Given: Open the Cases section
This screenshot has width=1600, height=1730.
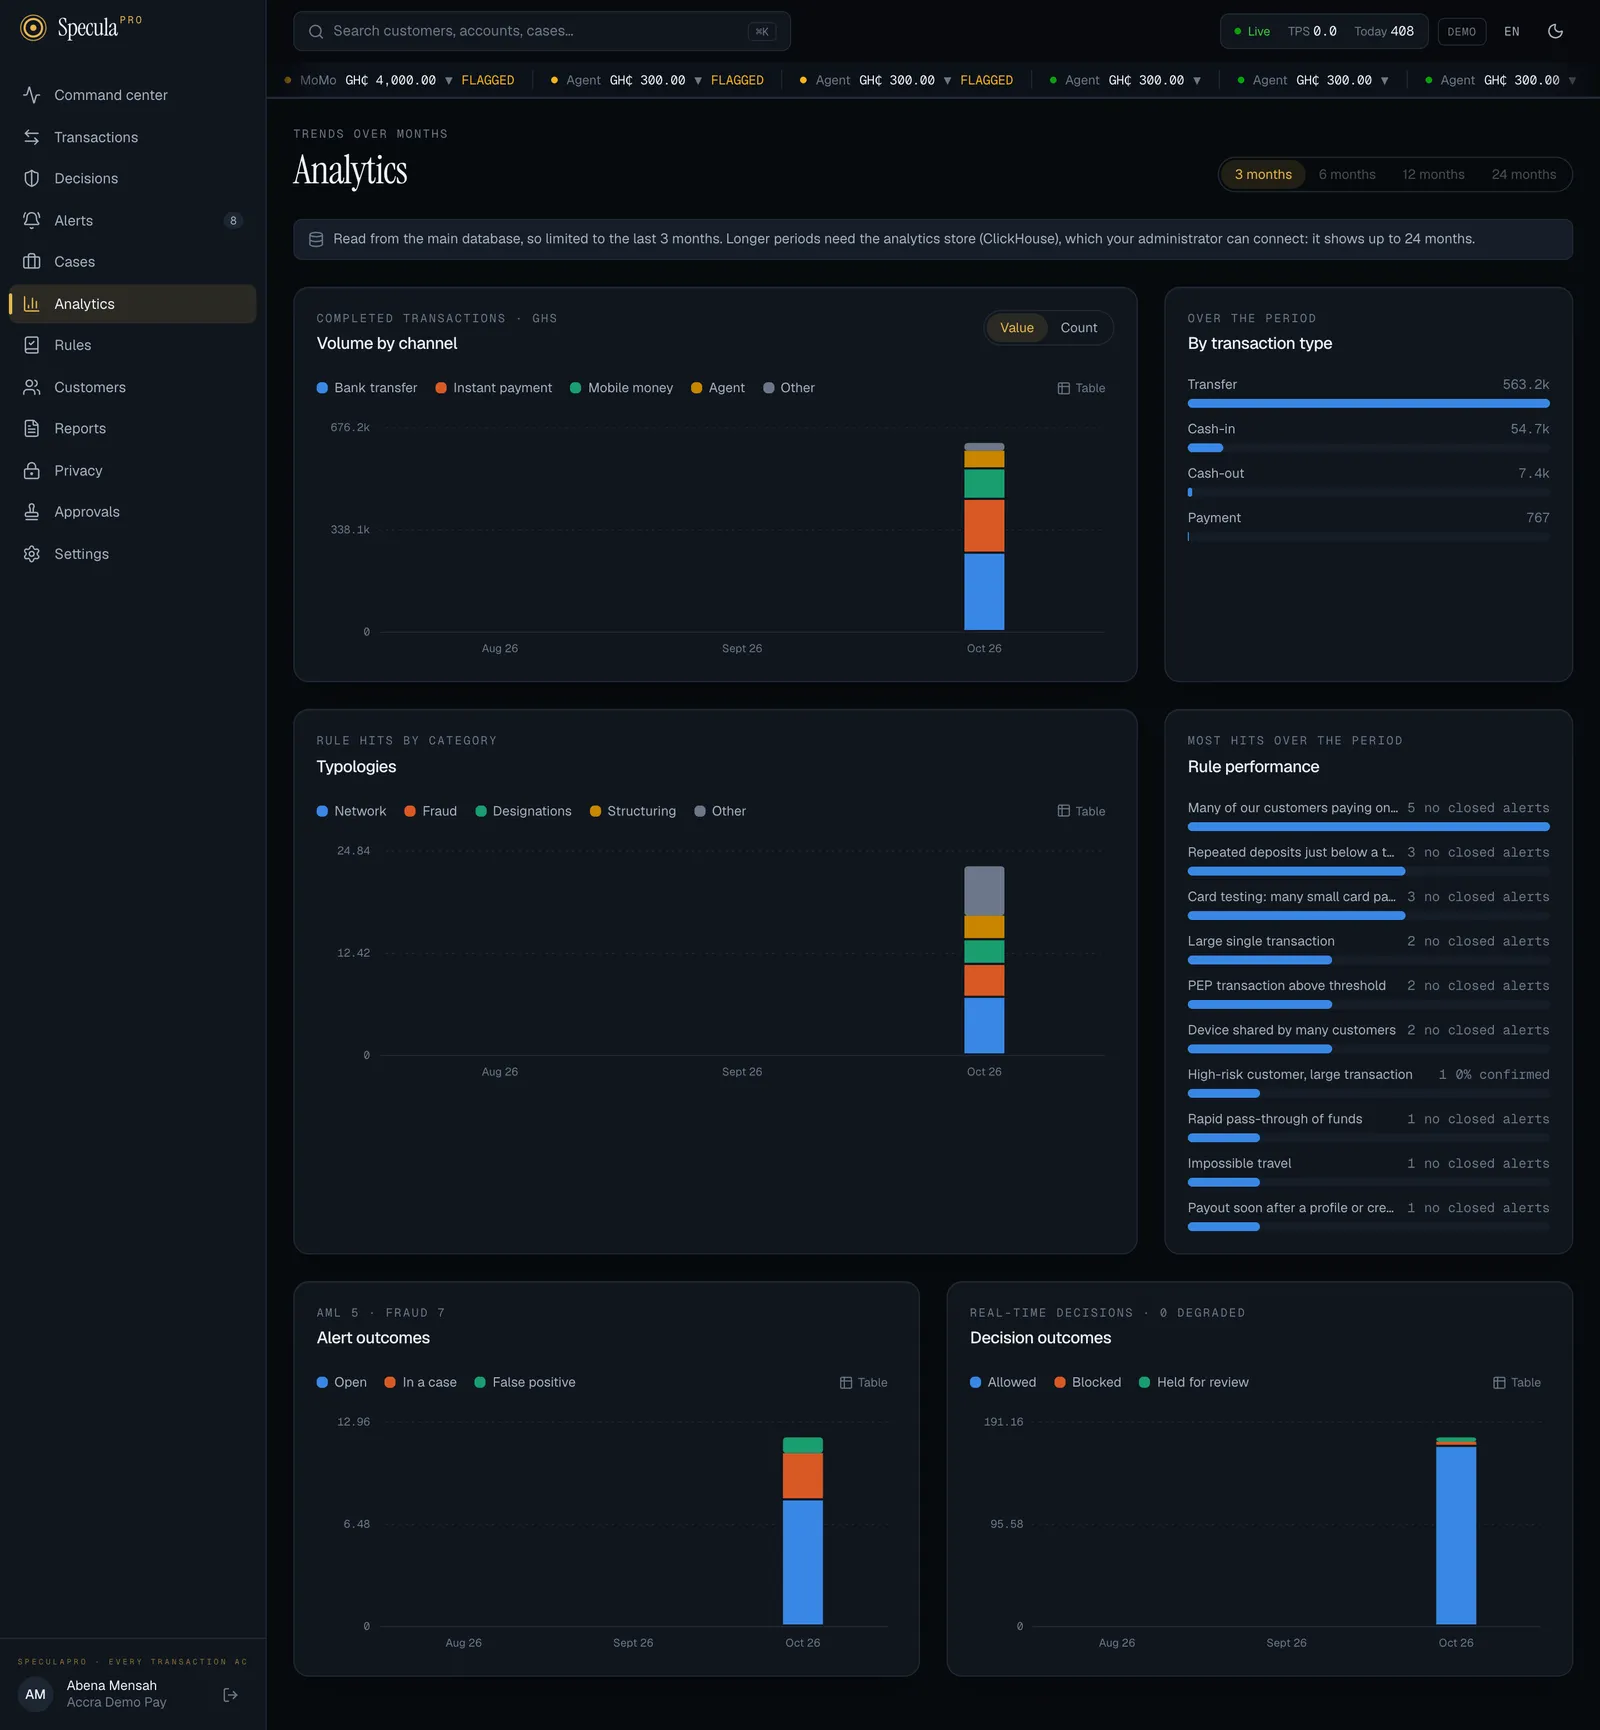Looking at the screenshot, I should (x=132, y=262).
